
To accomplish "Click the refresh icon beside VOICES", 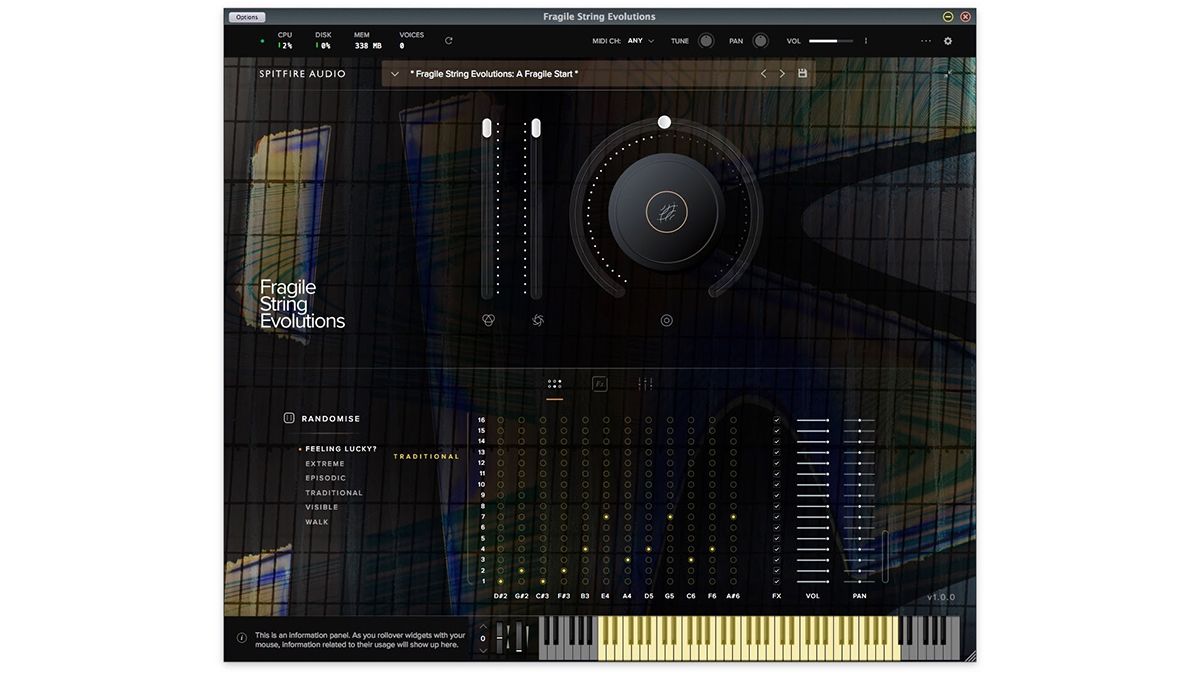I will [448, 41].
